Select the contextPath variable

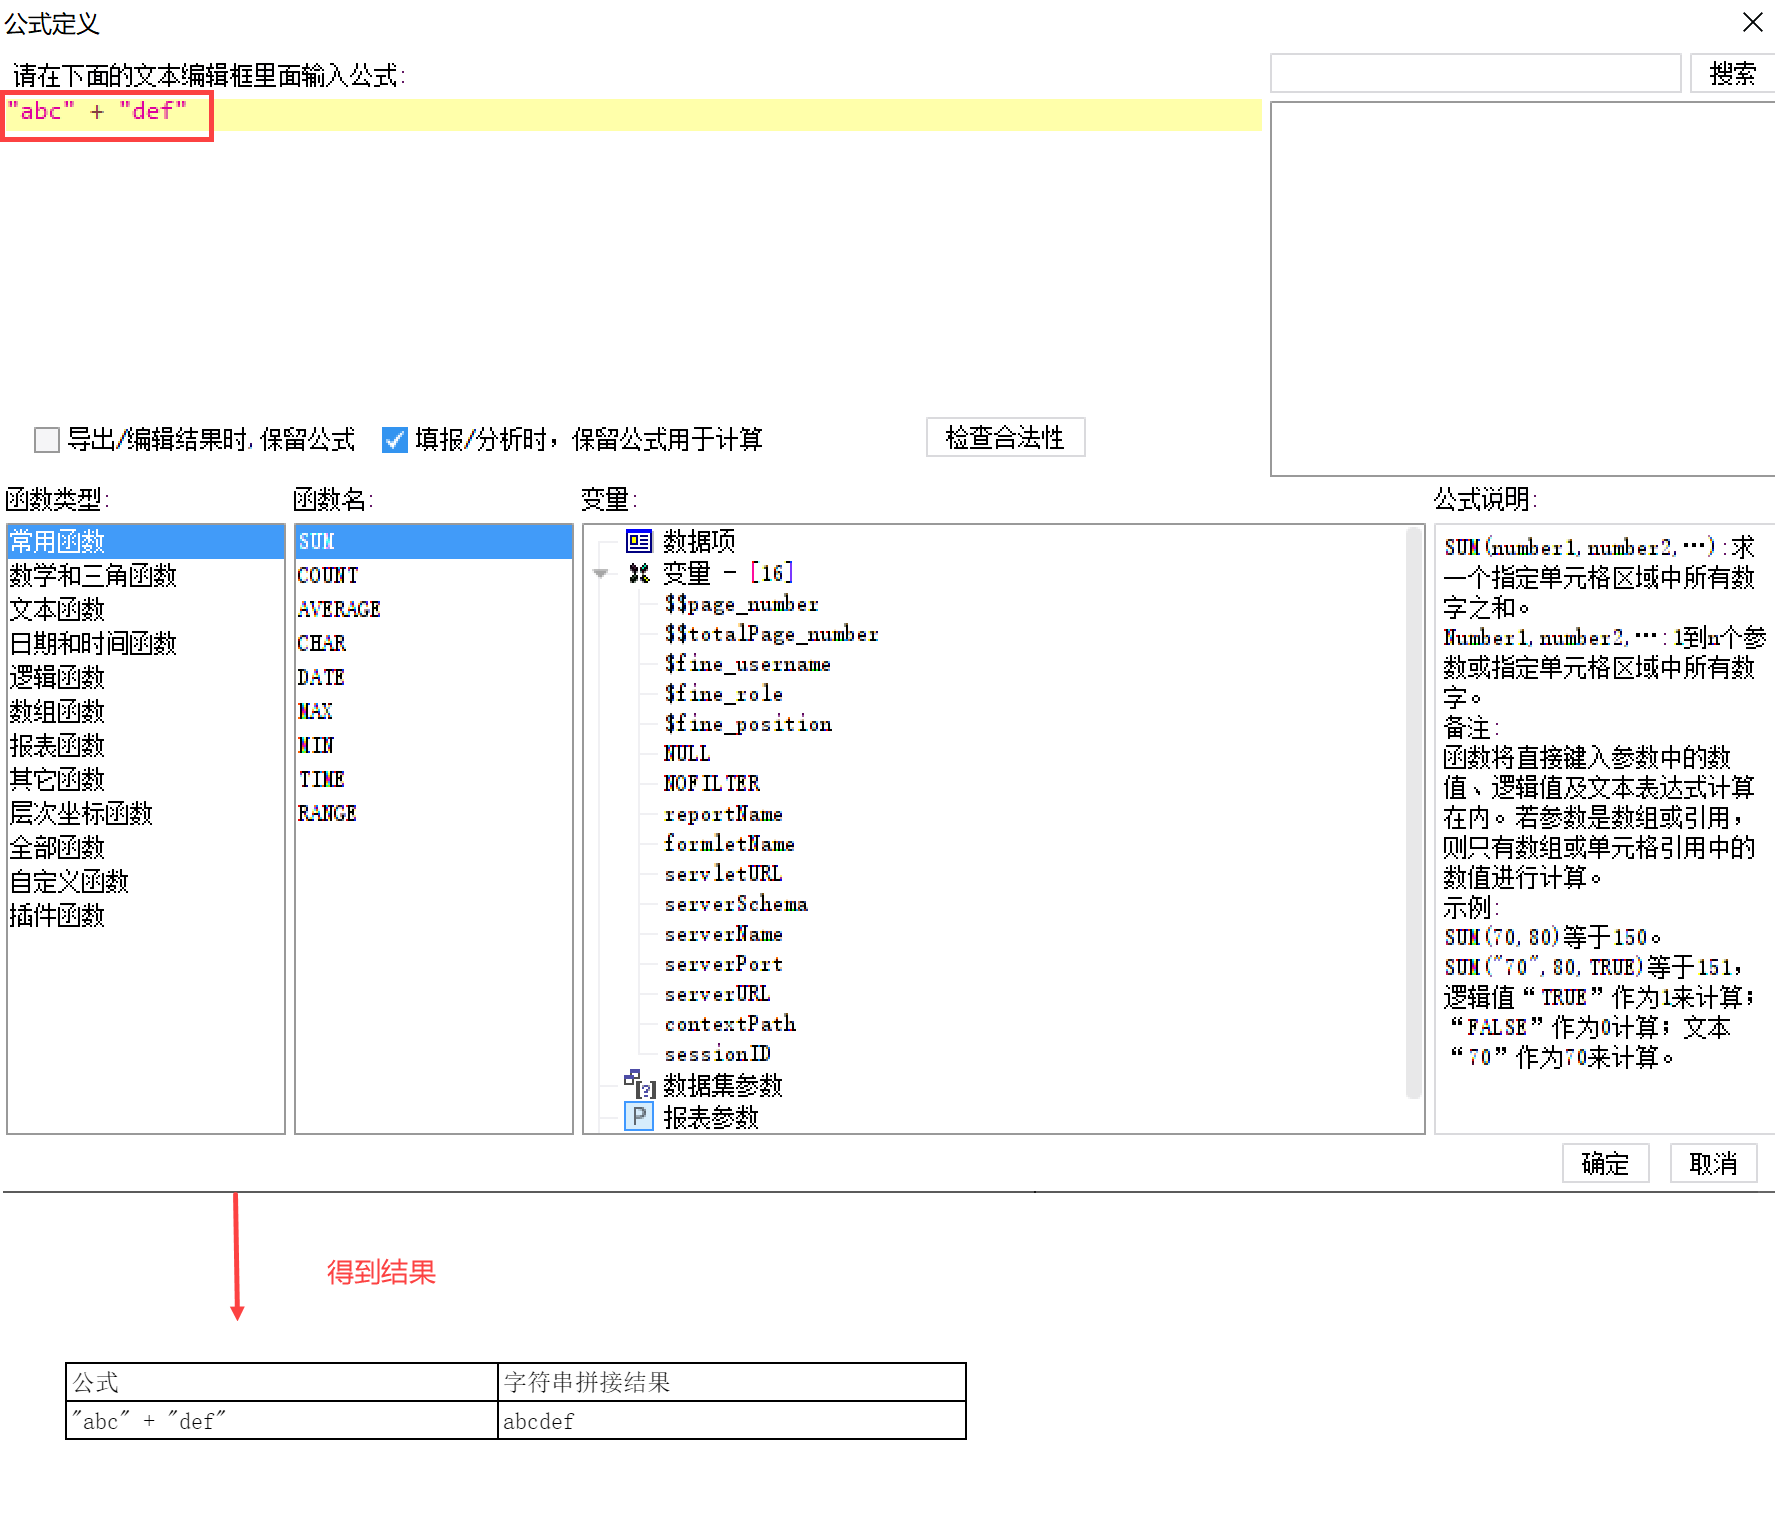[730, 1024]
